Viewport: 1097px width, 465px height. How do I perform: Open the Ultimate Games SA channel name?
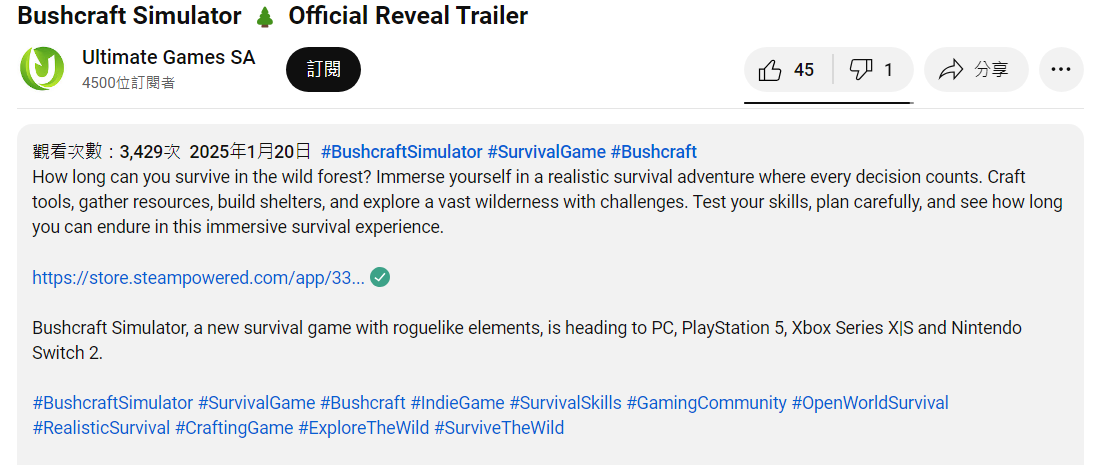[x=169, y=57]
